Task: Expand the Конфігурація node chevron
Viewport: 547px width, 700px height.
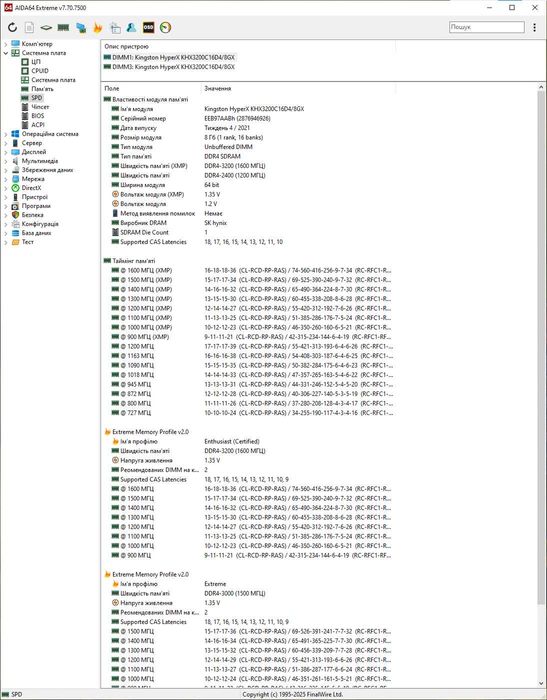Action: coord(5,224)
